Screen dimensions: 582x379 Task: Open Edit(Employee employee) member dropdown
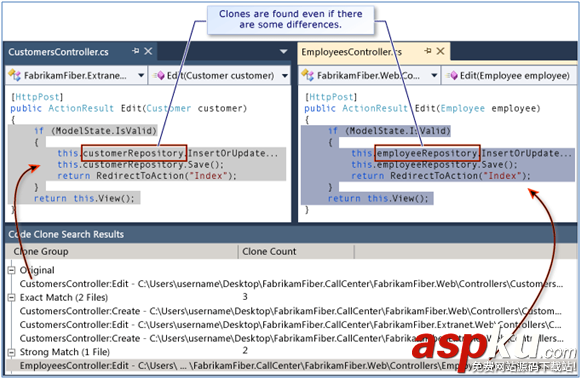click(510, 75)
